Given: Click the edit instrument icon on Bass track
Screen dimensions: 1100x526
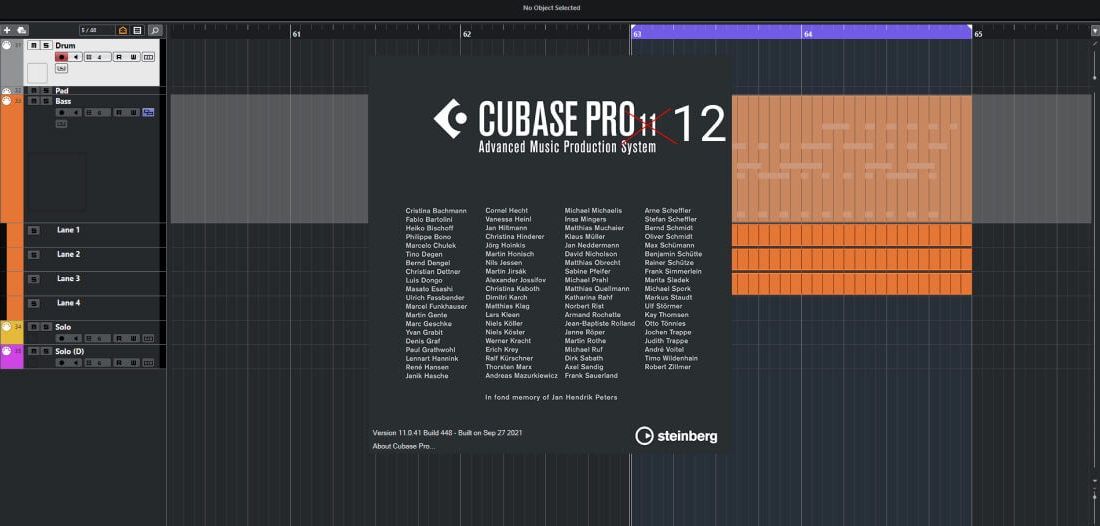Looking at the screenshot, I should click(x=61, y=123).
